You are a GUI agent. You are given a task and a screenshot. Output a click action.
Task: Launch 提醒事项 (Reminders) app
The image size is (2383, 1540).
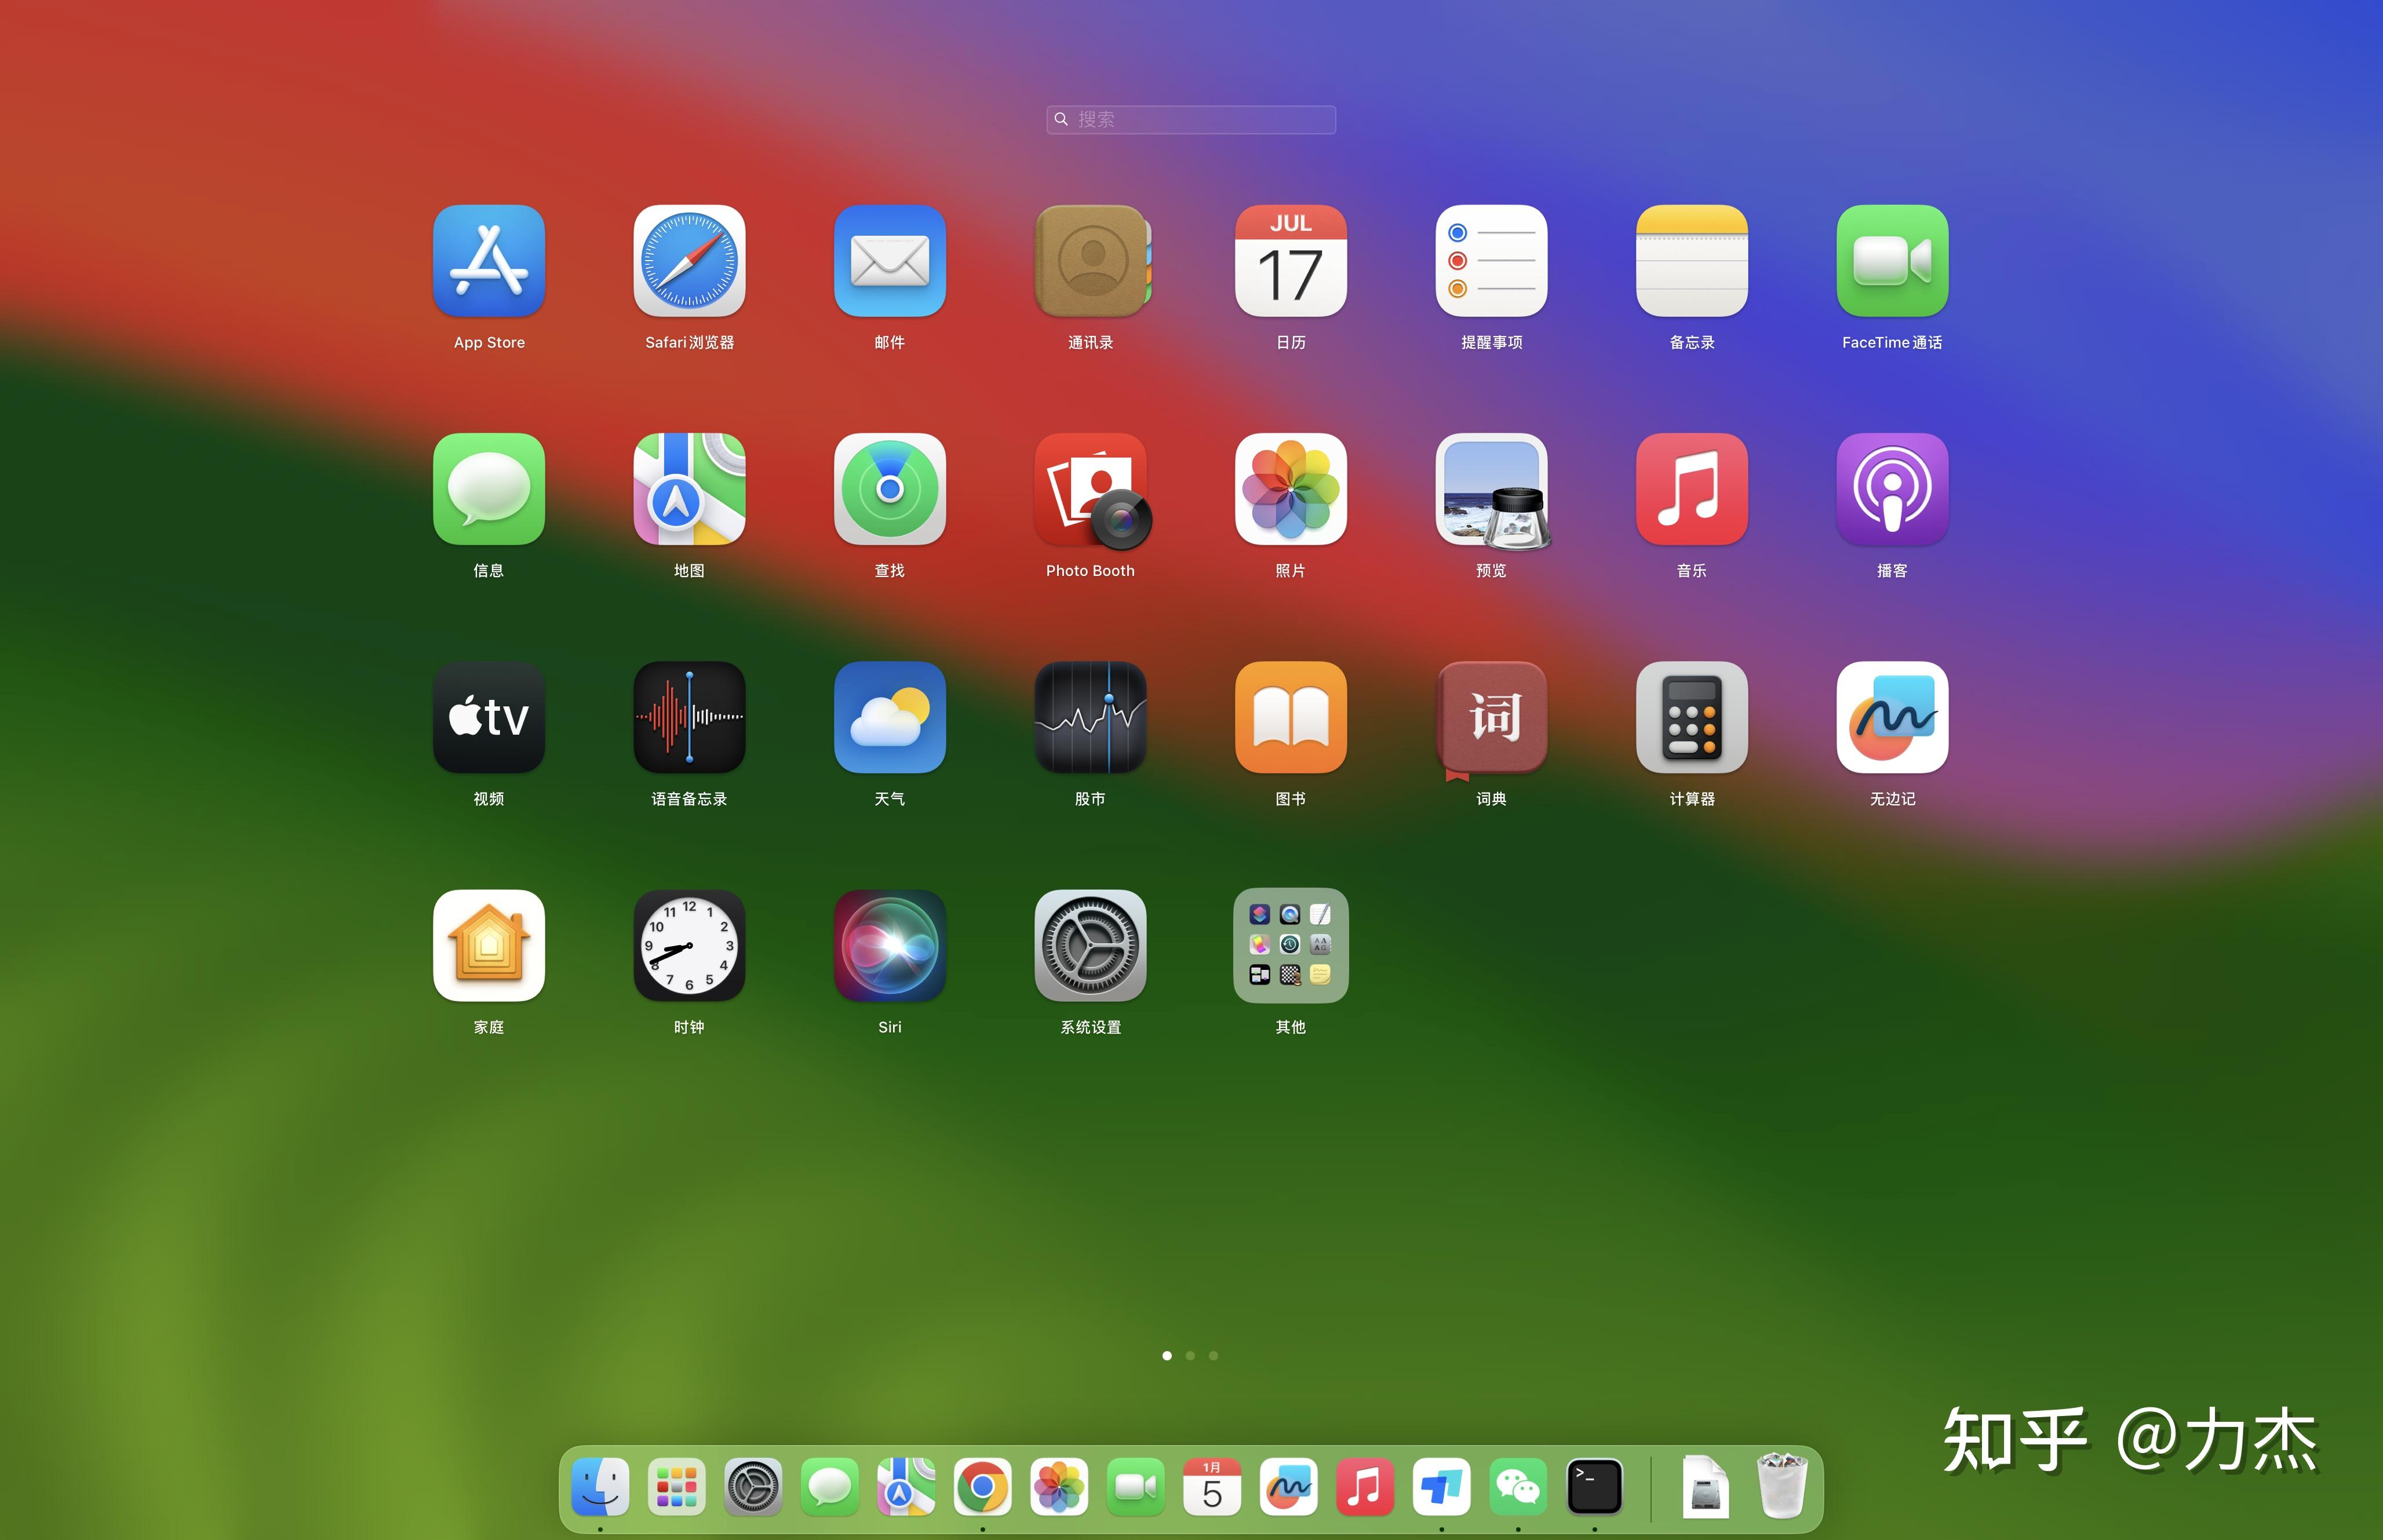pyautogui.click(x=1492, y=261)
